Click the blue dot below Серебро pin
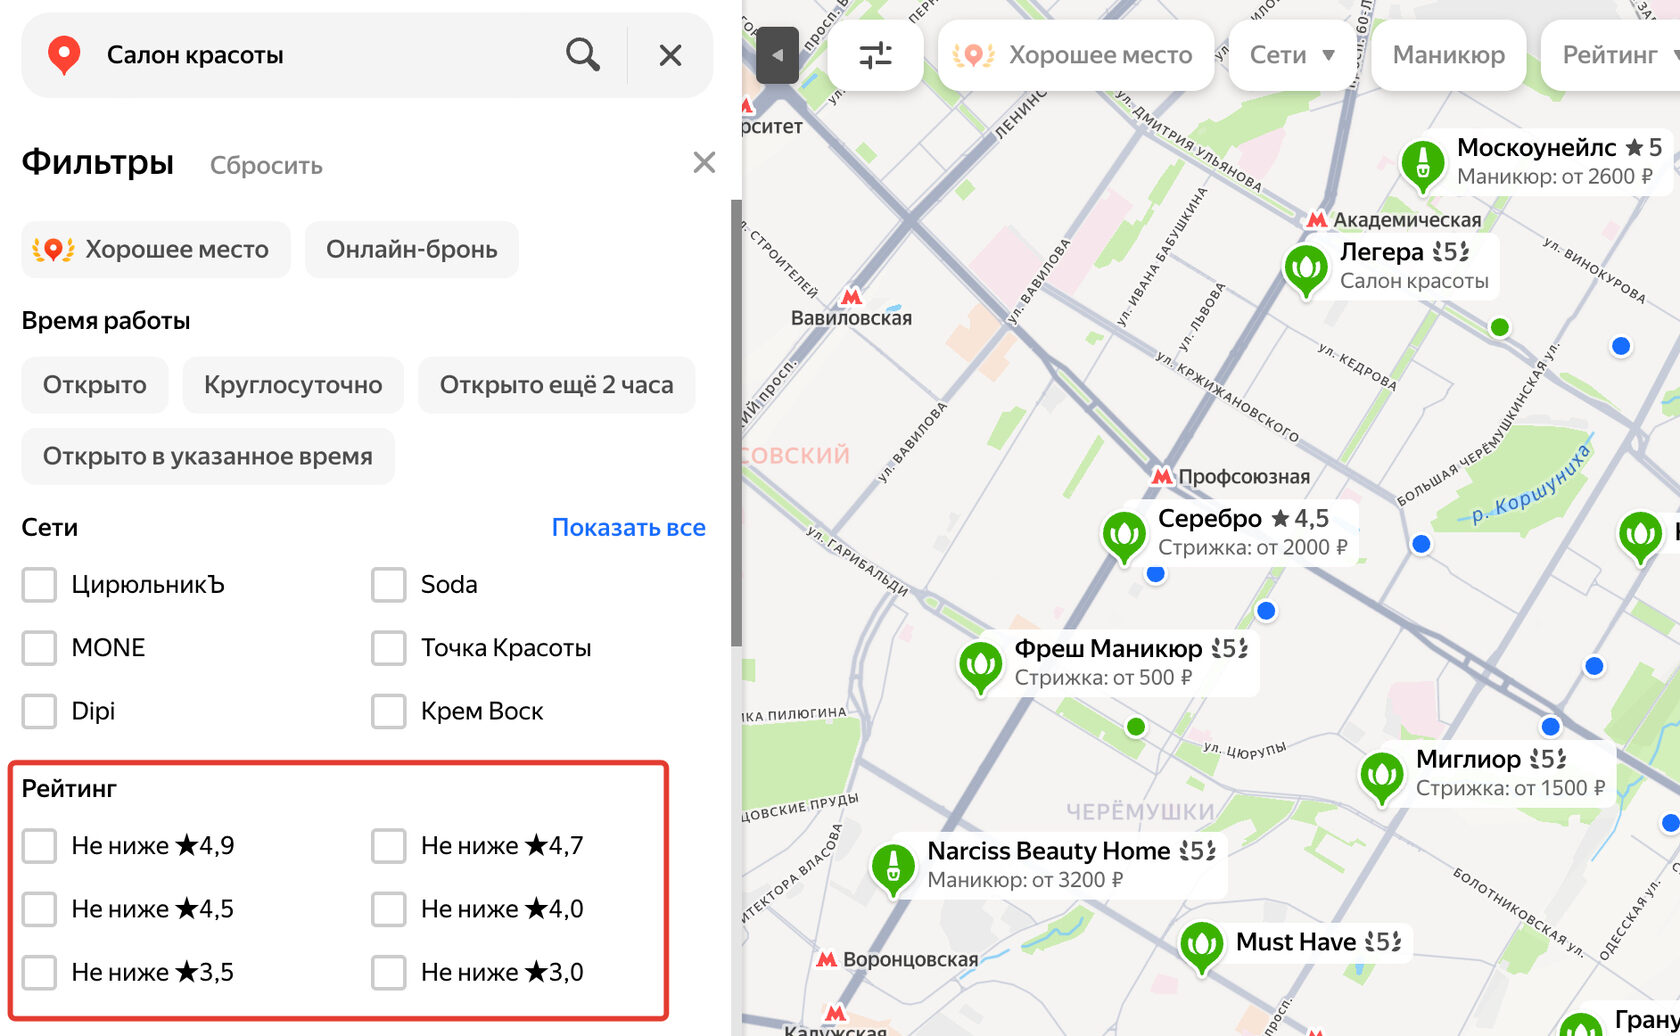Viewport: 1680px width, 1036px height. click(1156, 574)
